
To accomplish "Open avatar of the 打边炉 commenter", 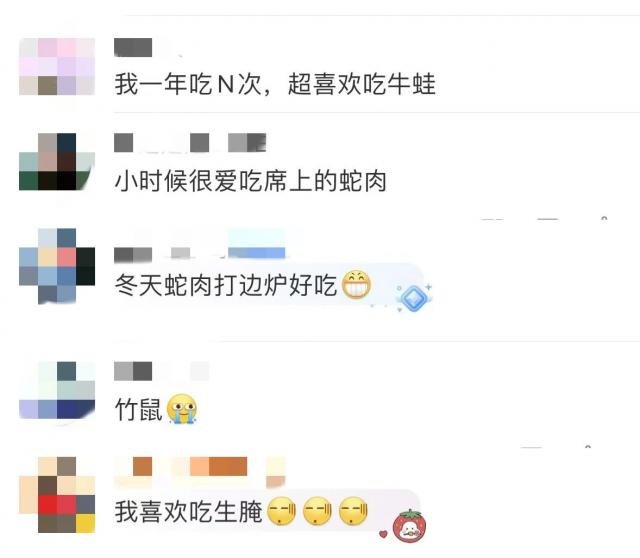I will coord(57,266).
